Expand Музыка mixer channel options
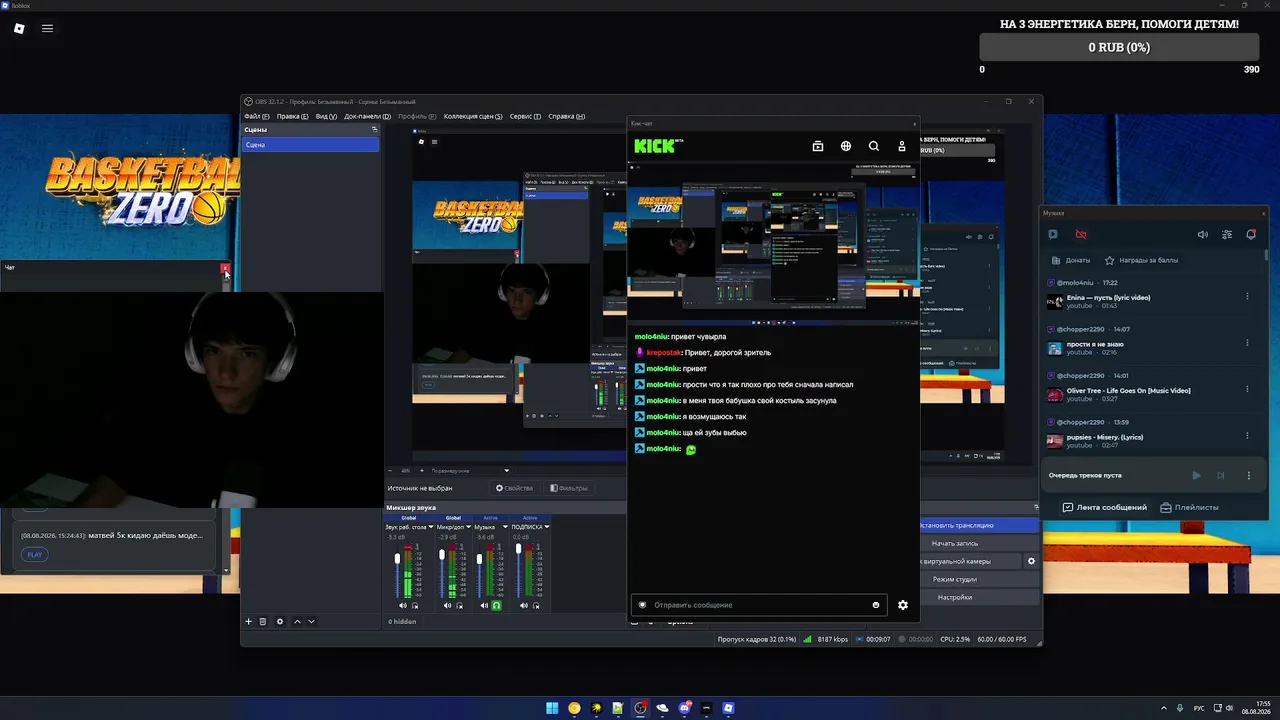 (x=504, y=527)
